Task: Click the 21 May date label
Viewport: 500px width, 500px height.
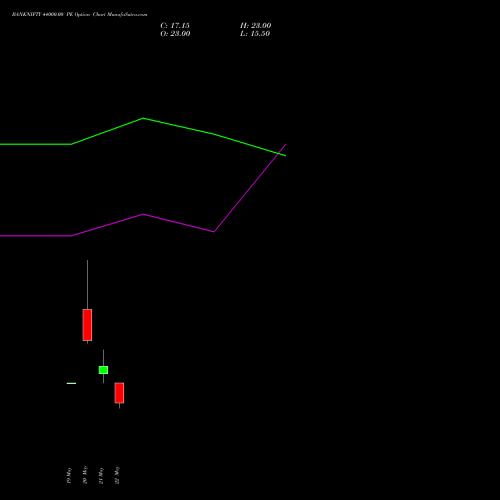Action: [x=101, y=475]
